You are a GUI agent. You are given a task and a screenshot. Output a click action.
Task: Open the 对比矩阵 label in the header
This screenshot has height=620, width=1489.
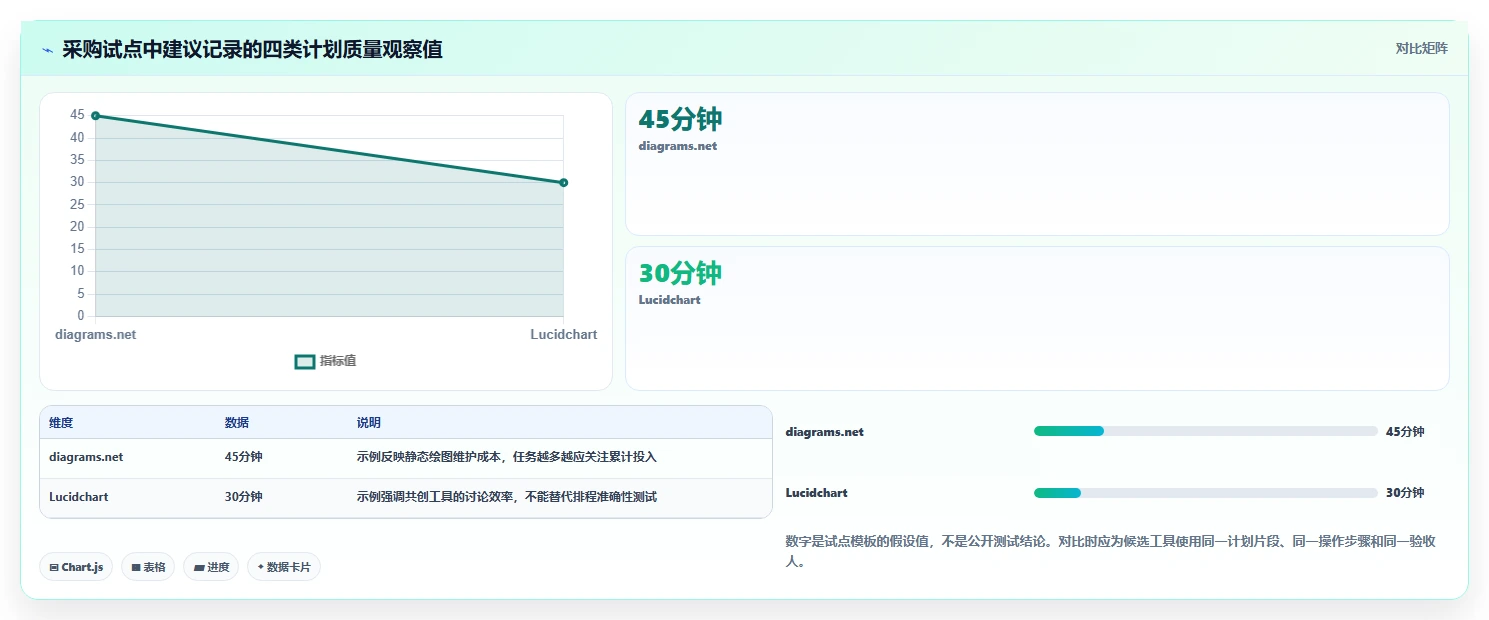click(x=1421, y=48)
